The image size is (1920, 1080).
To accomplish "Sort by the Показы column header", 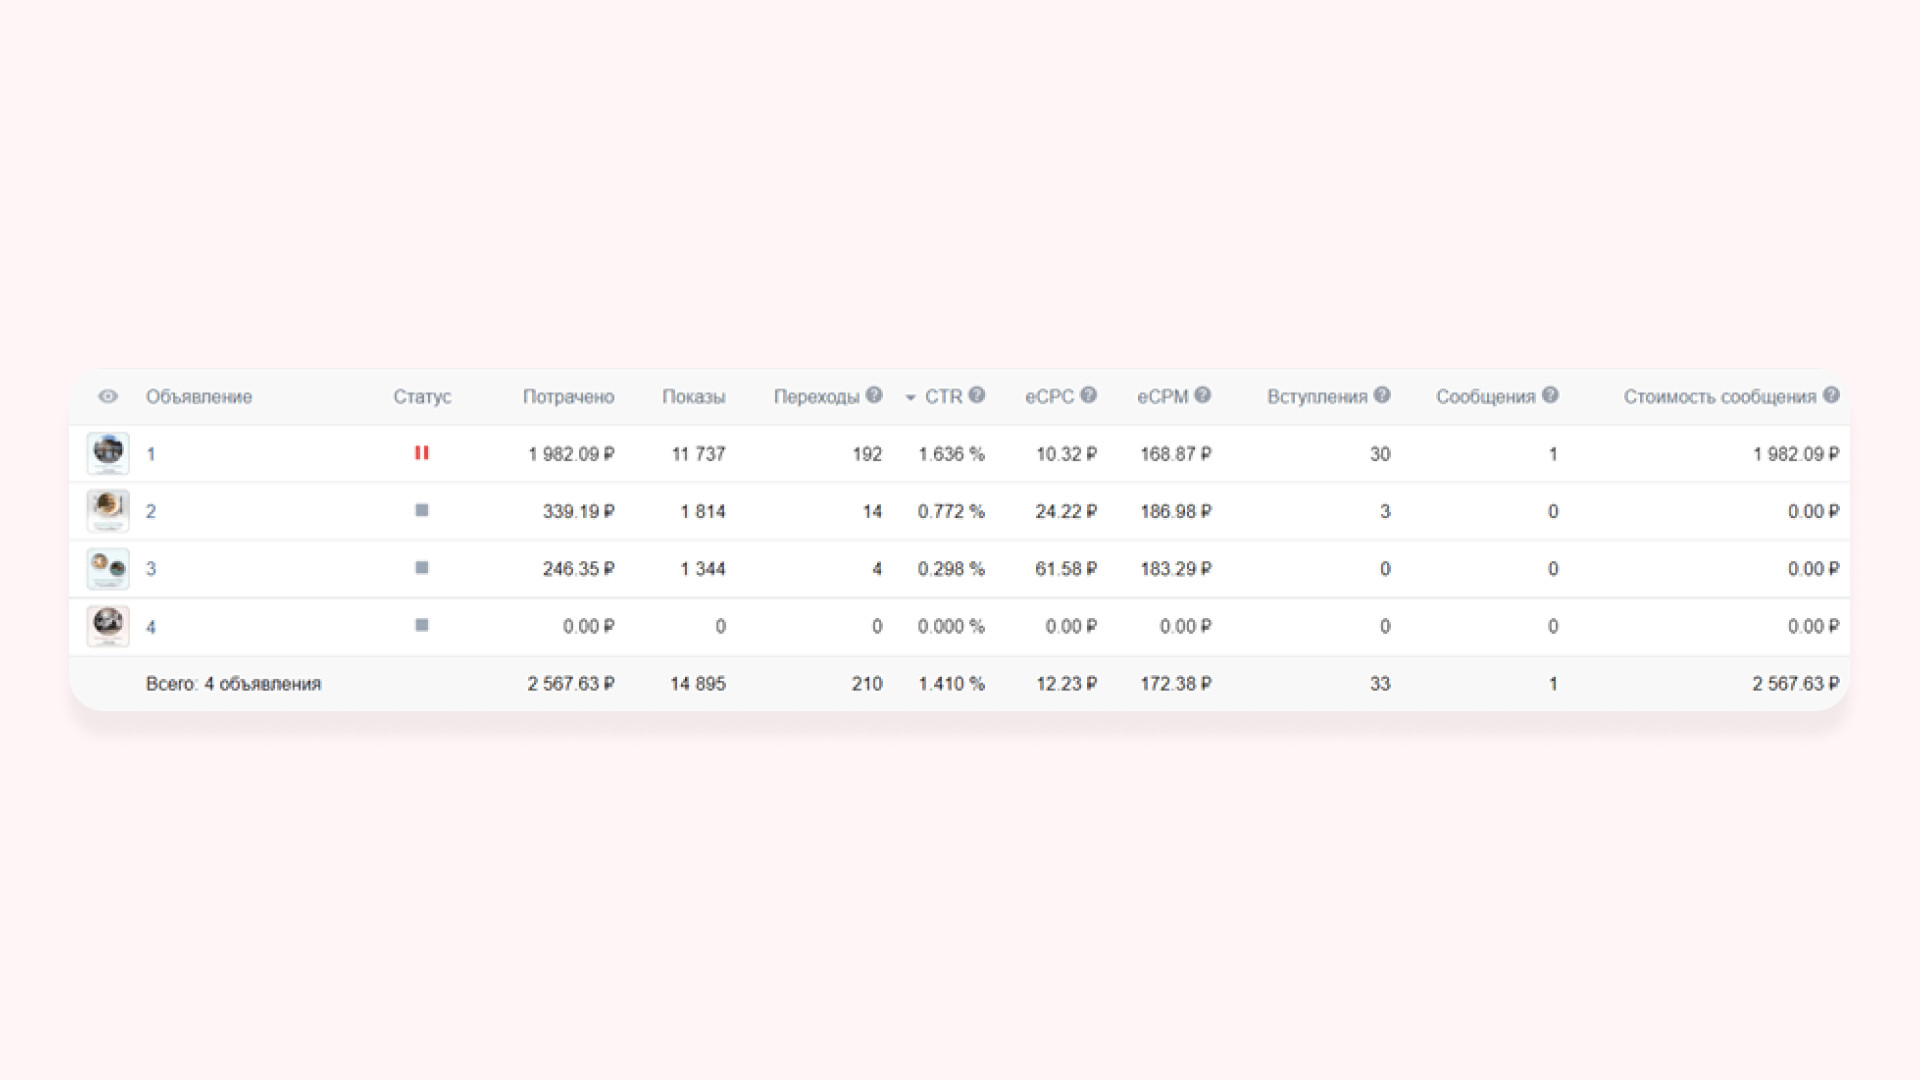I will [x=693, y=397].
